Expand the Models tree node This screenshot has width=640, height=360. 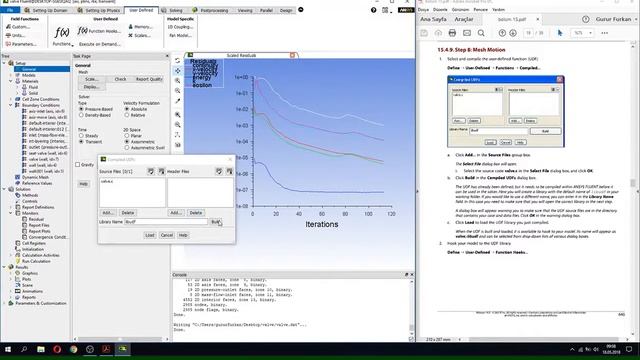[11, 75]
